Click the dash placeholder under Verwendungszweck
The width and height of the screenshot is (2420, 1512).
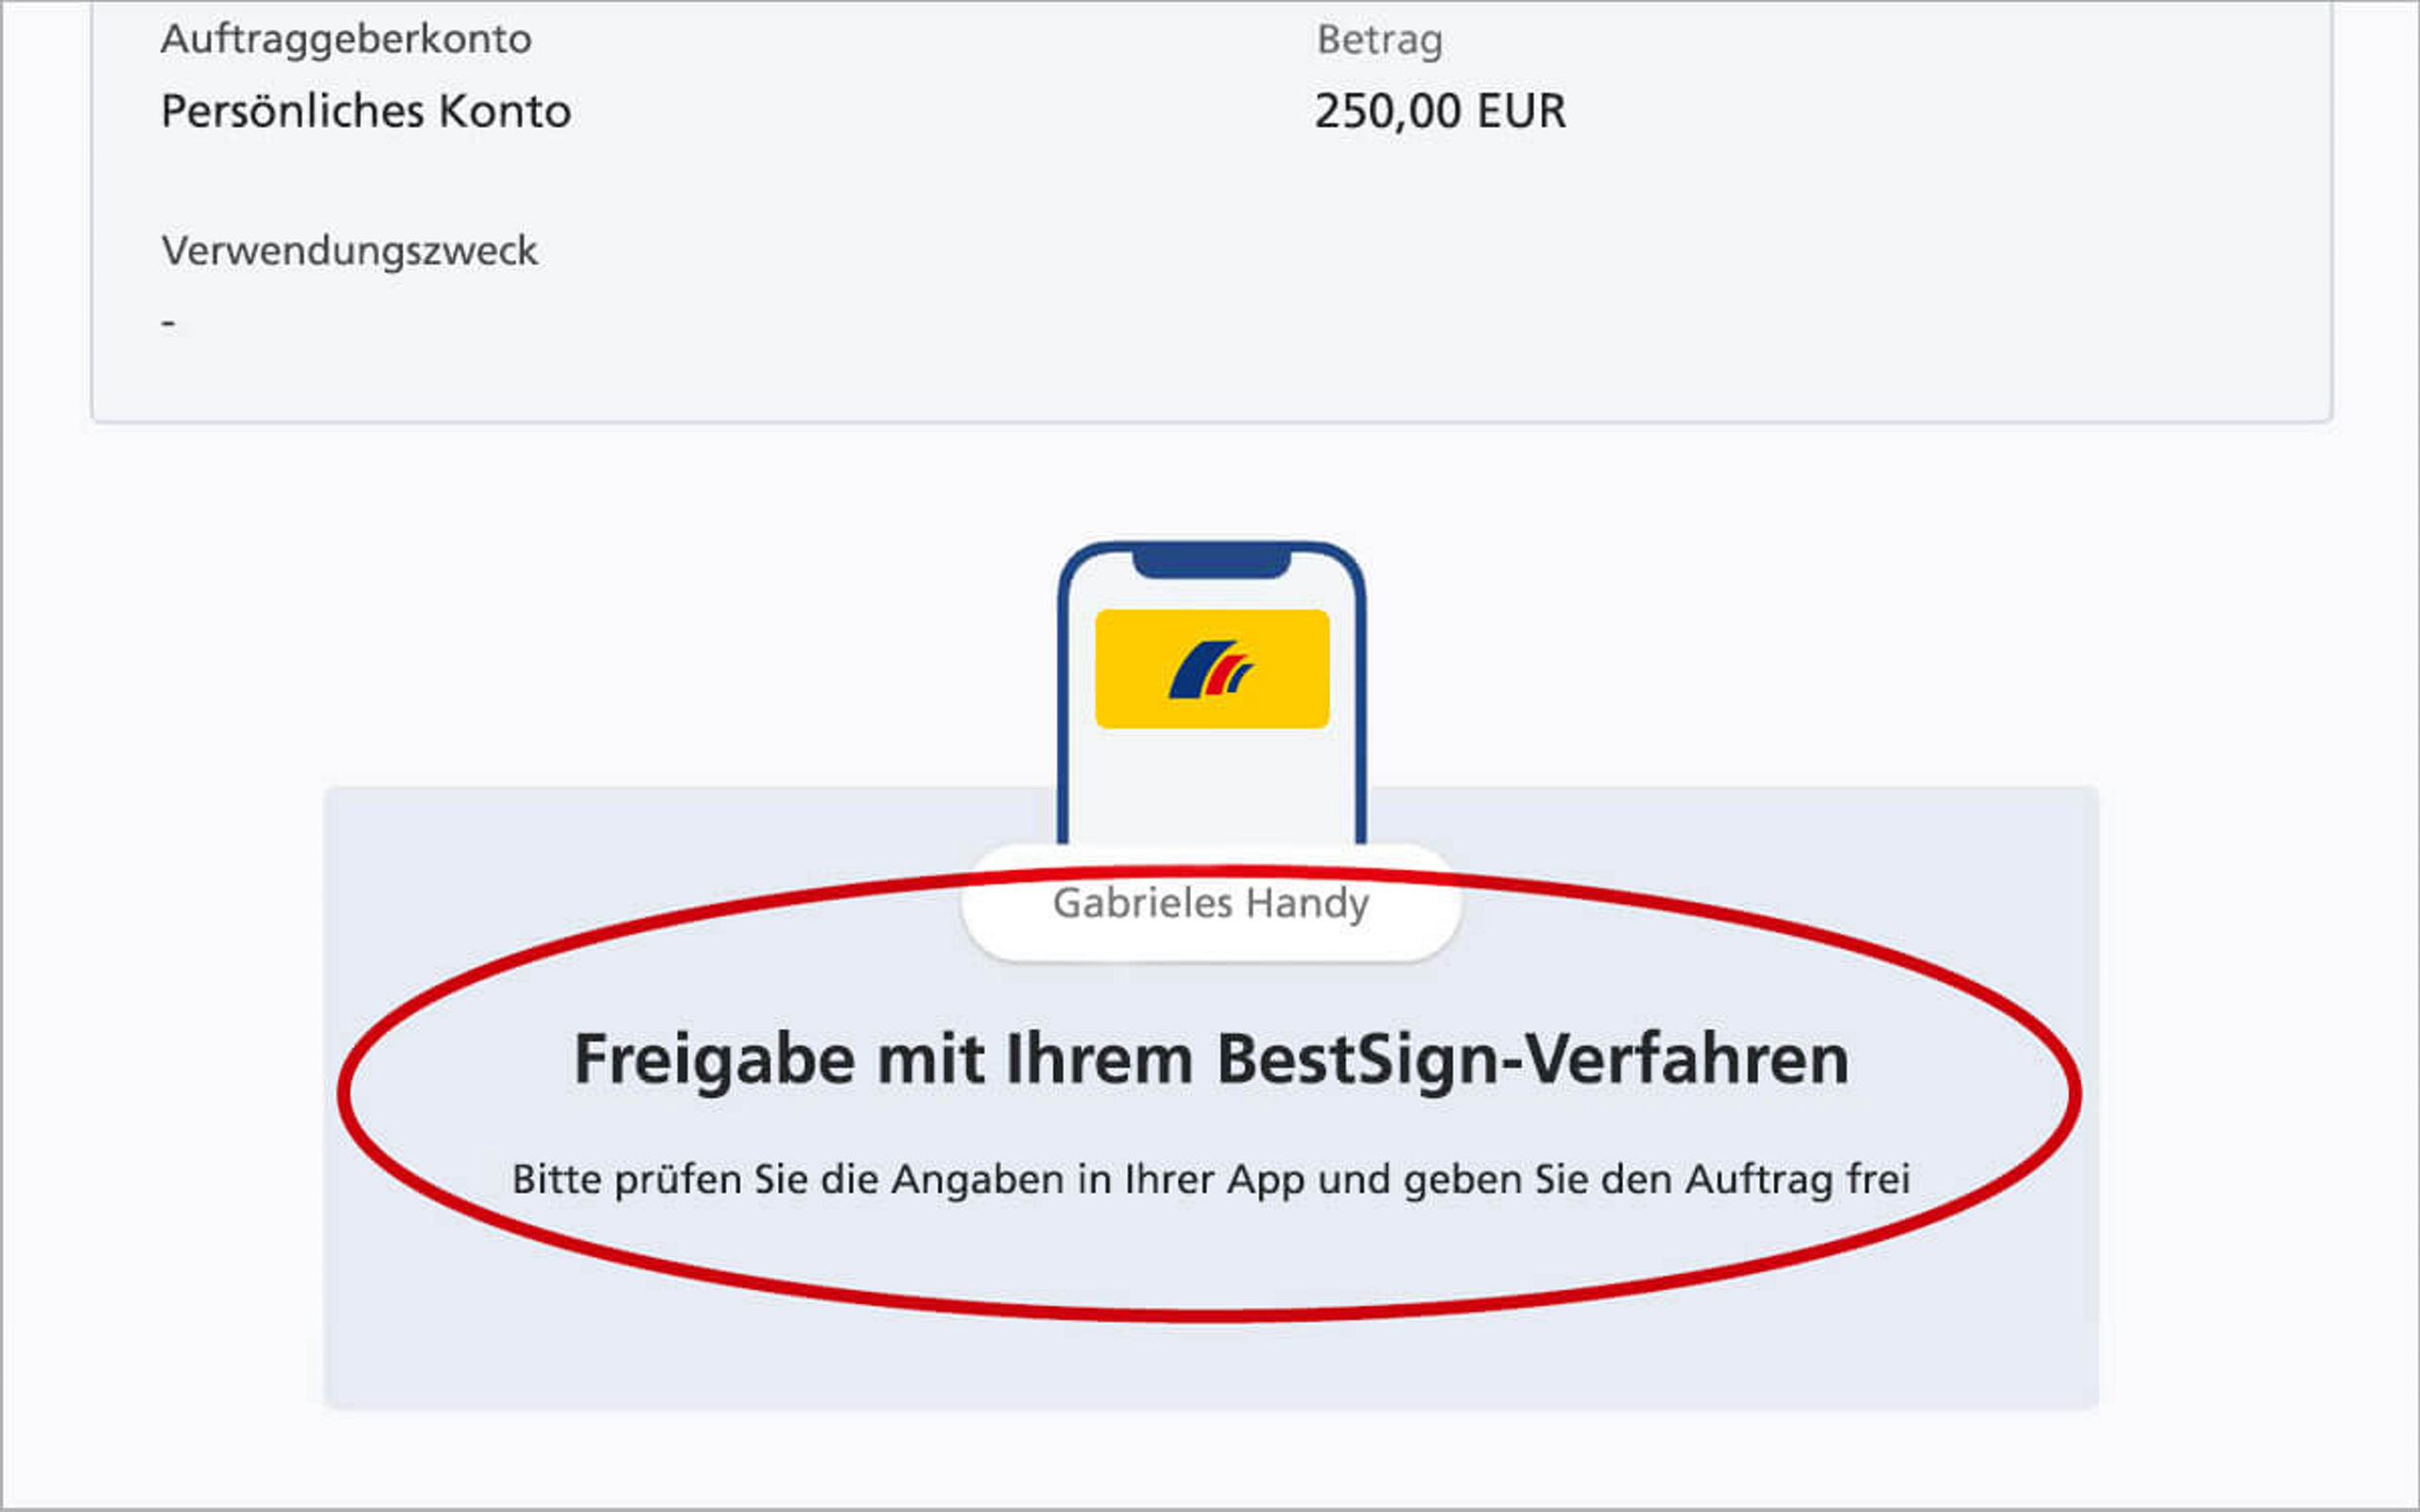(x=168, y=322)
